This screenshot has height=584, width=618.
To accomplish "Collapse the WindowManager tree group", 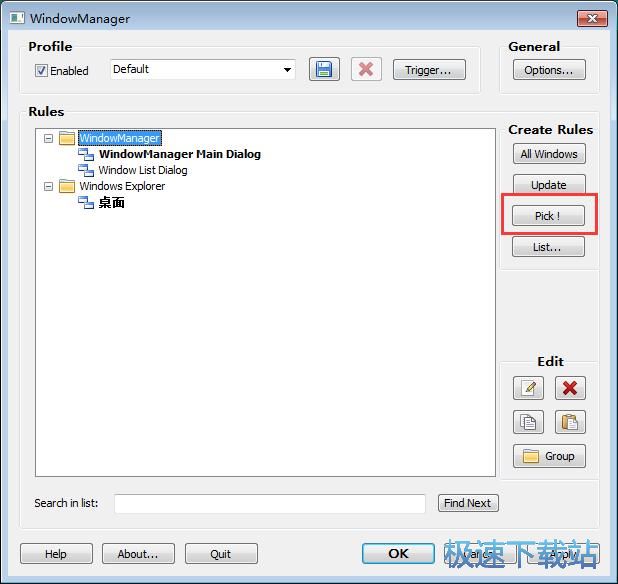I will 48,138.
